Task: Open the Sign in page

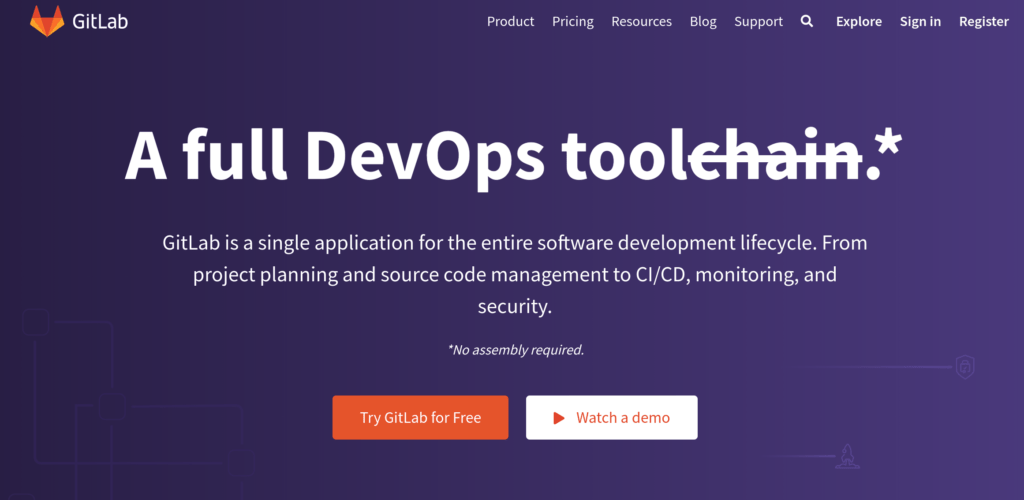Action: 920,22
